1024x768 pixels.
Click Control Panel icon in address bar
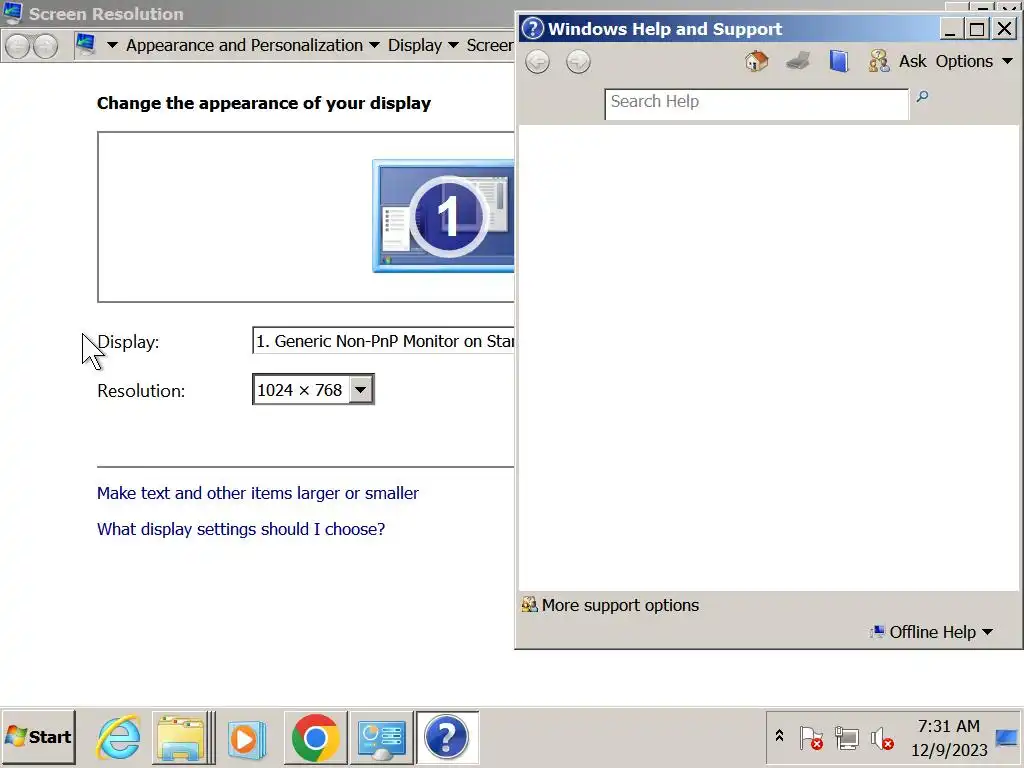point(86,45)
